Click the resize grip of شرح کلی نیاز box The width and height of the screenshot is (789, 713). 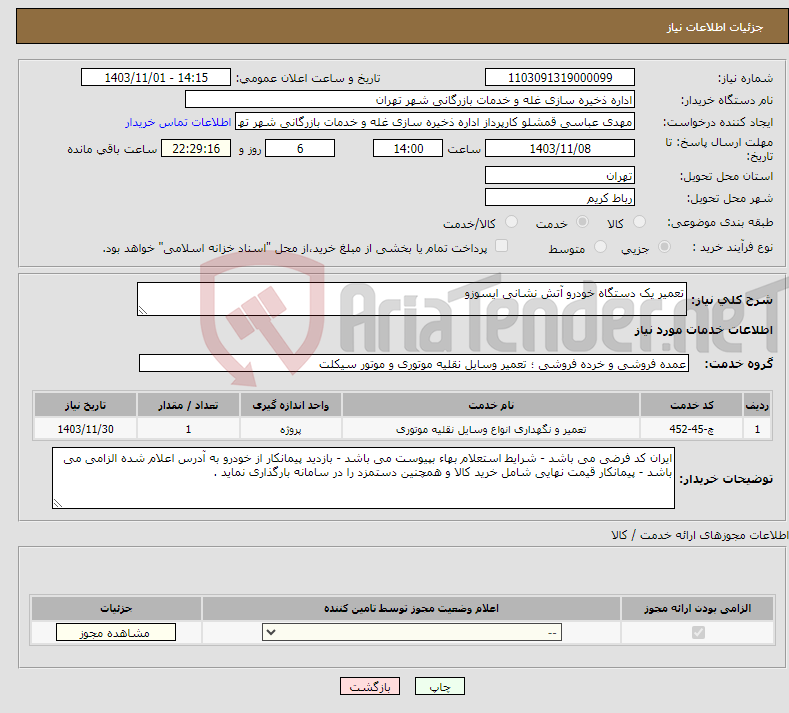click(142, 310)
